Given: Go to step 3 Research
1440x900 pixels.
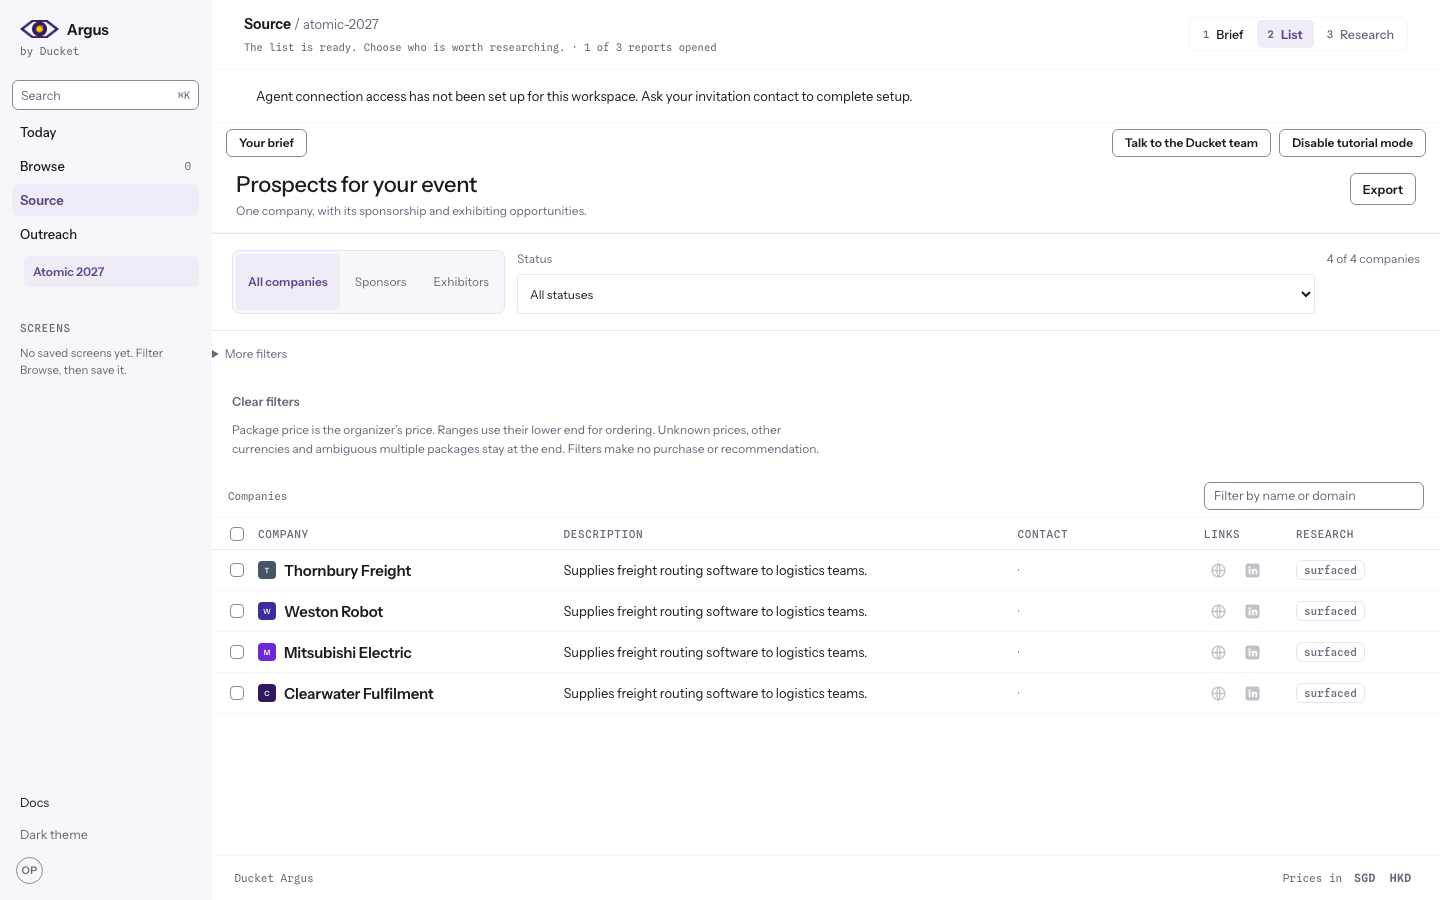Looking at the screenshot, I should 1360,34.
